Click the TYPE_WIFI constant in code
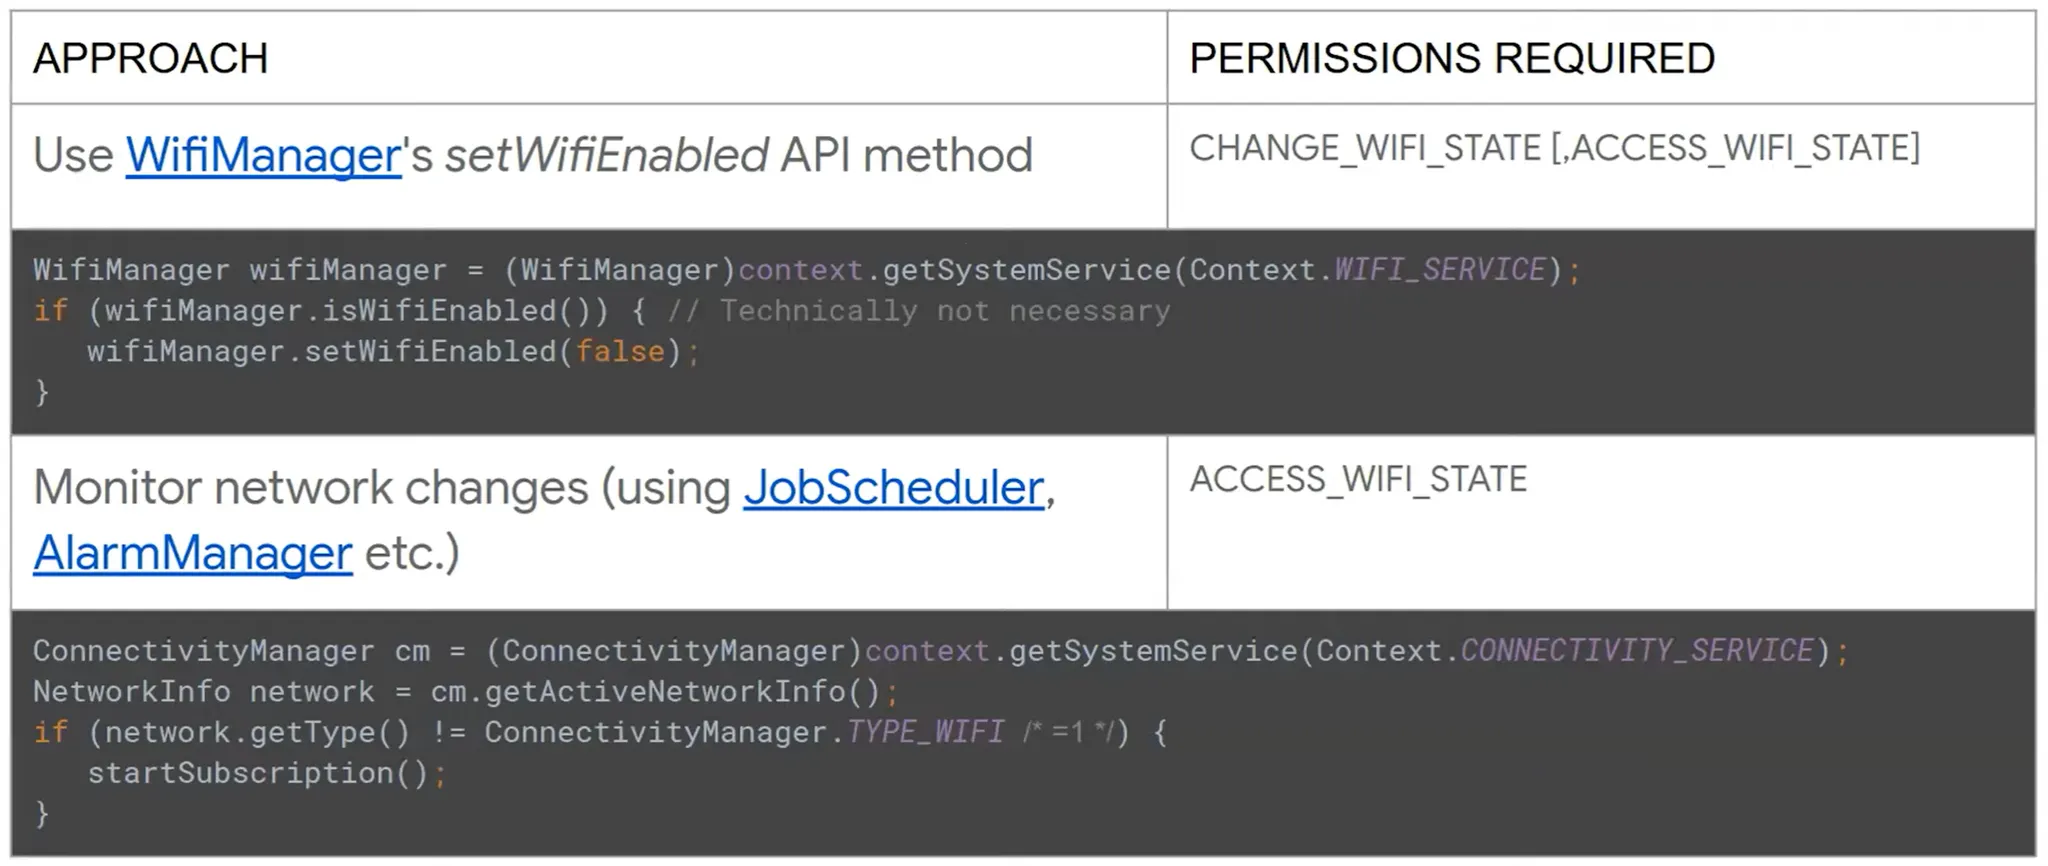 click(x=925, y=733)
